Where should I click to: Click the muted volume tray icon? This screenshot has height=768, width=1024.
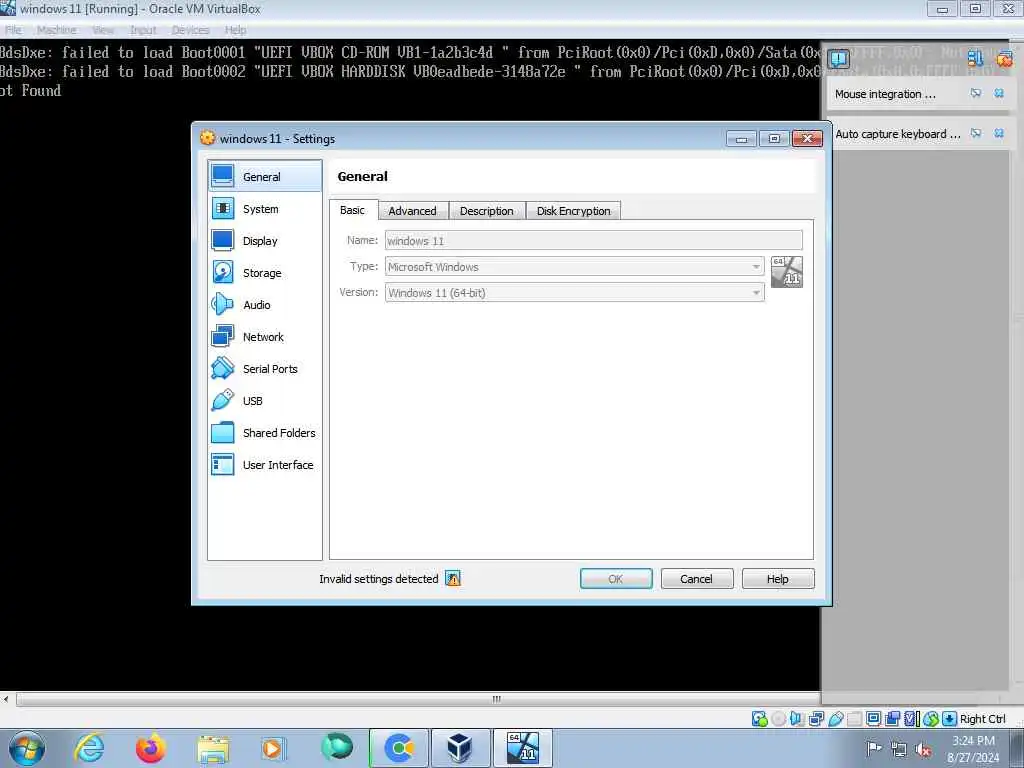[x=923, y=749]
